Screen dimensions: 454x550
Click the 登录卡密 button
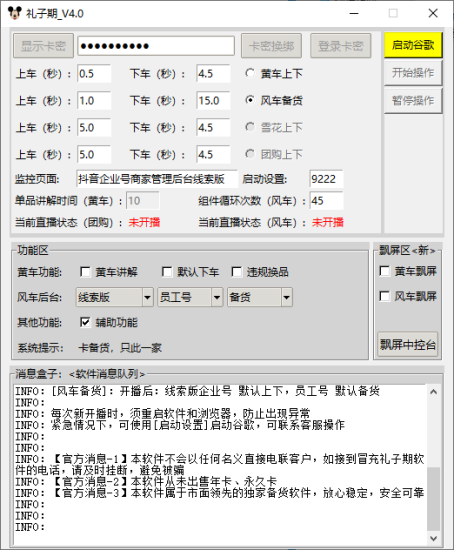(340, 46)
